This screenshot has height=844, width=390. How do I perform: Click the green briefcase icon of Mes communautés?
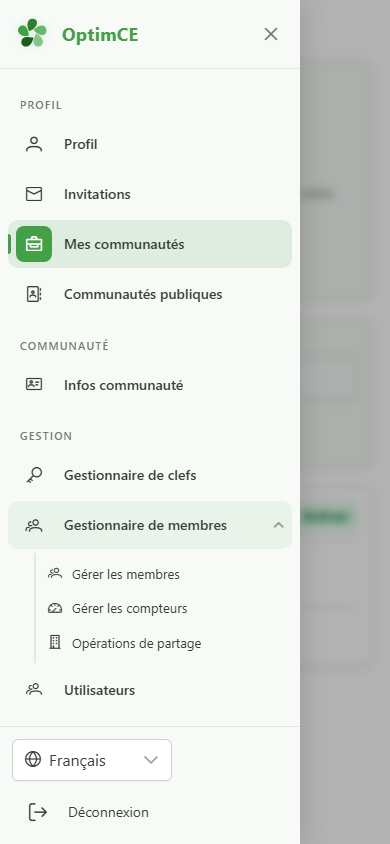(x=34, y=244)
